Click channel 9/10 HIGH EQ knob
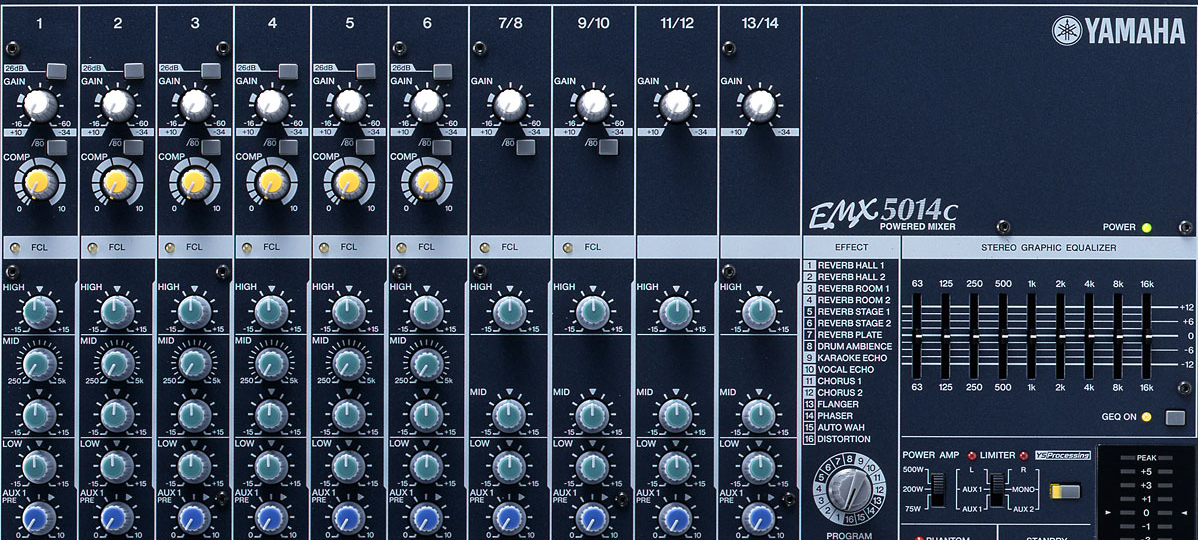Image resolution: width=1198 pixels, height=540 pixels. 592,312
